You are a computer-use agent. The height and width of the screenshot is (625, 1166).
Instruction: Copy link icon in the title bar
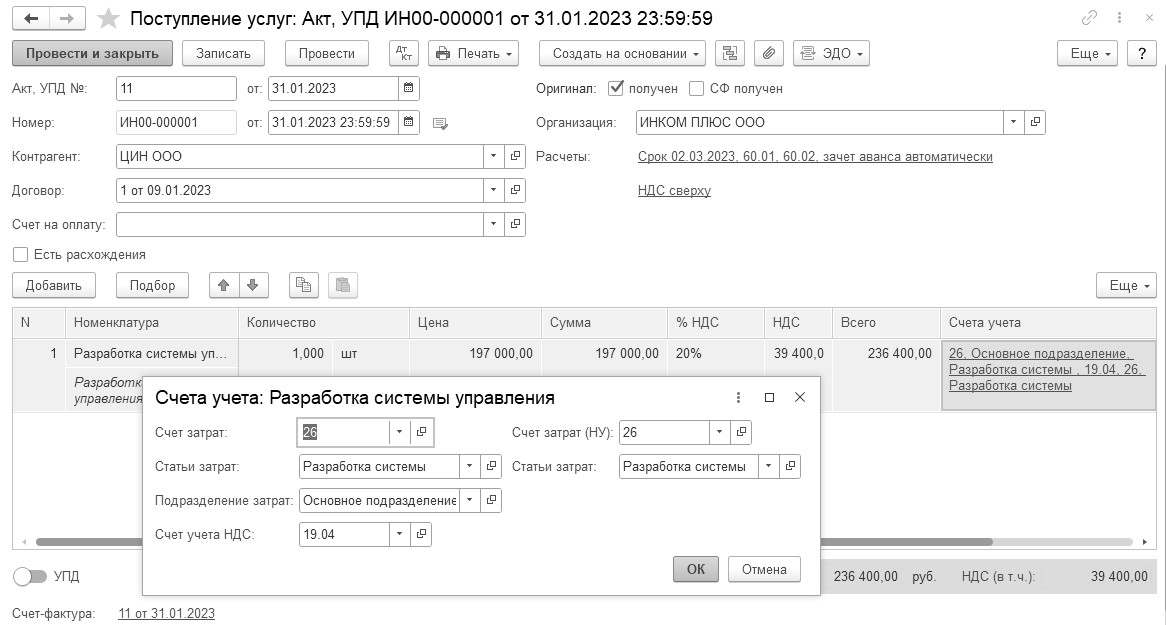1089,18
